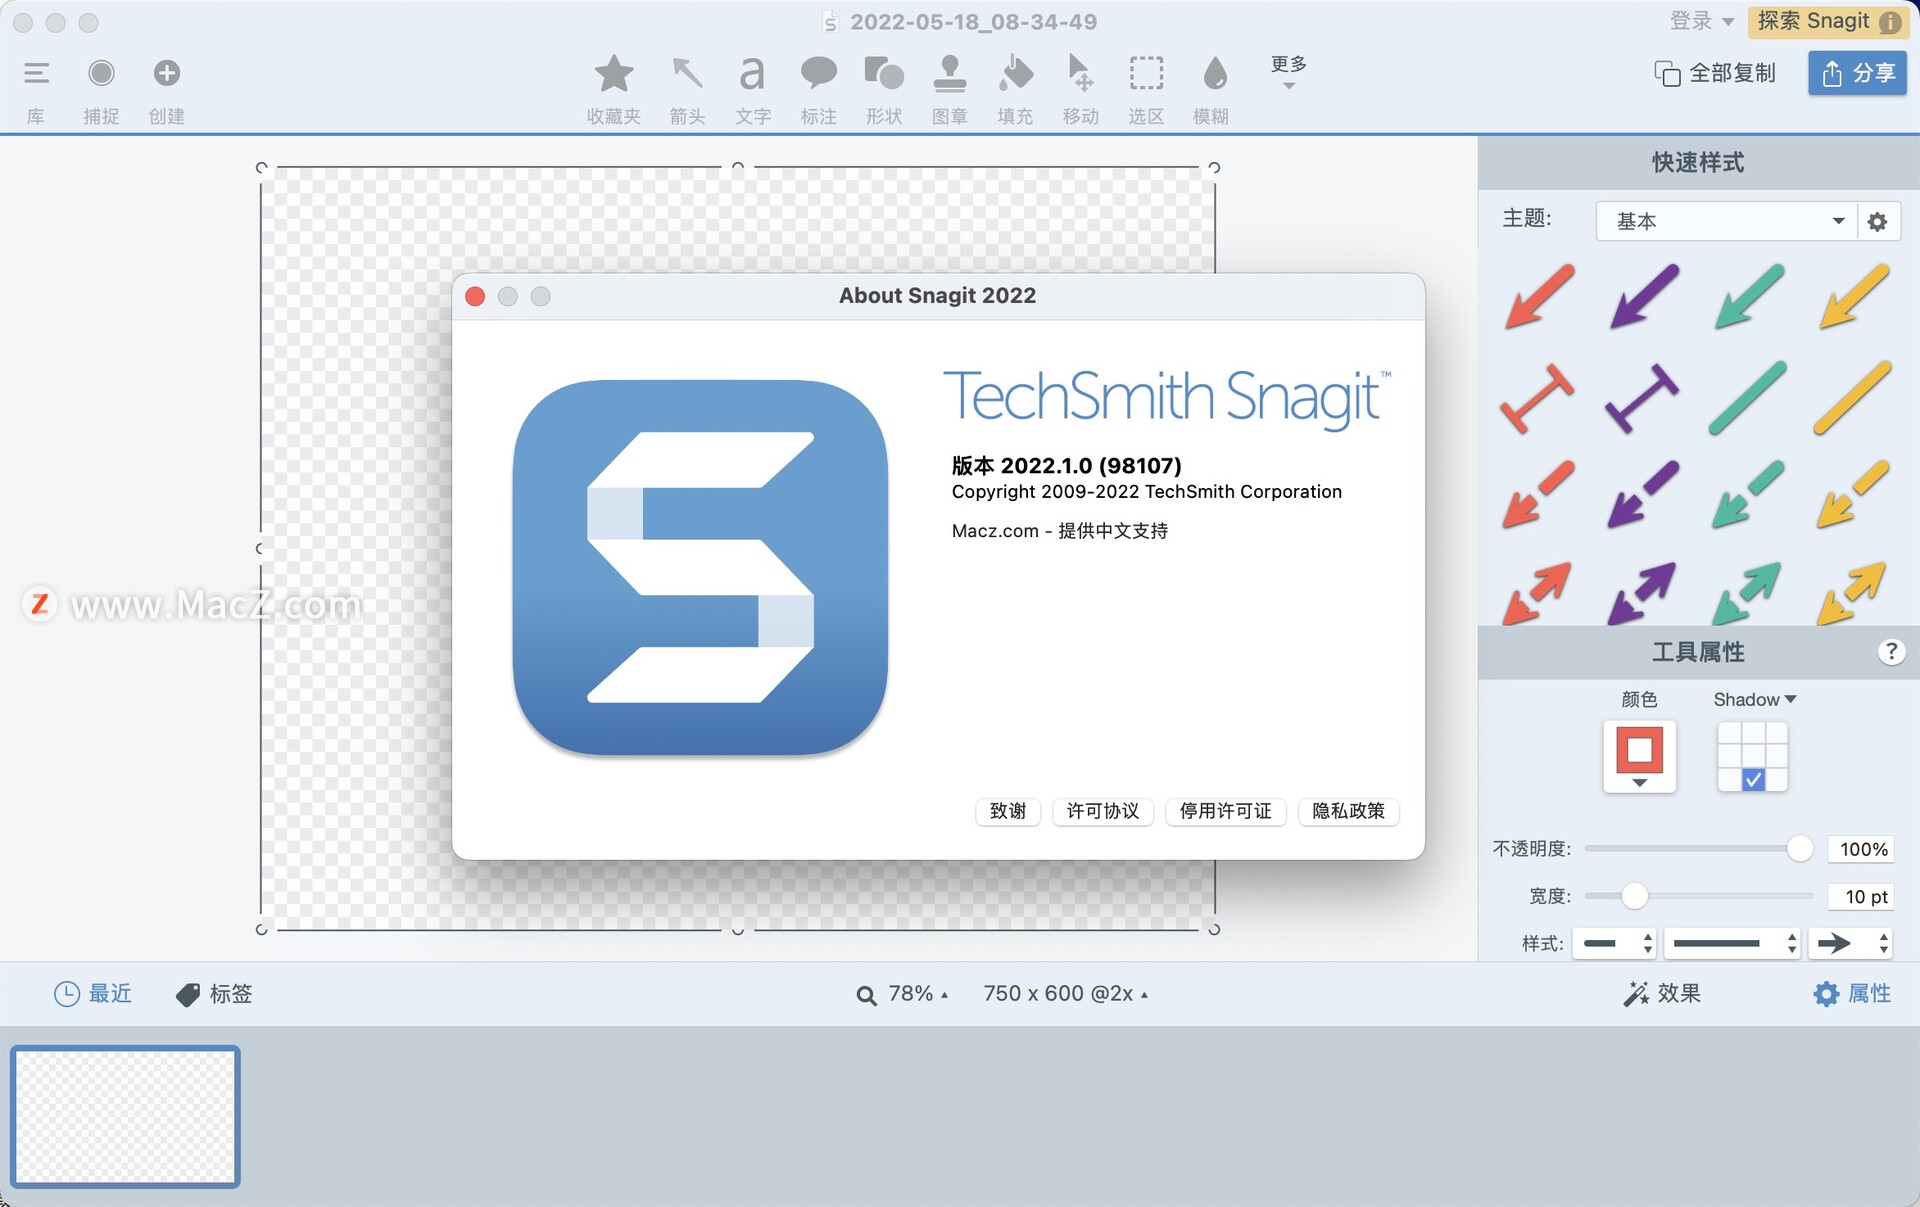This screenshot has height=1207, width=1920.
Task: Click the info icon in Explore Snagit
Action: tap(1890, 22)
